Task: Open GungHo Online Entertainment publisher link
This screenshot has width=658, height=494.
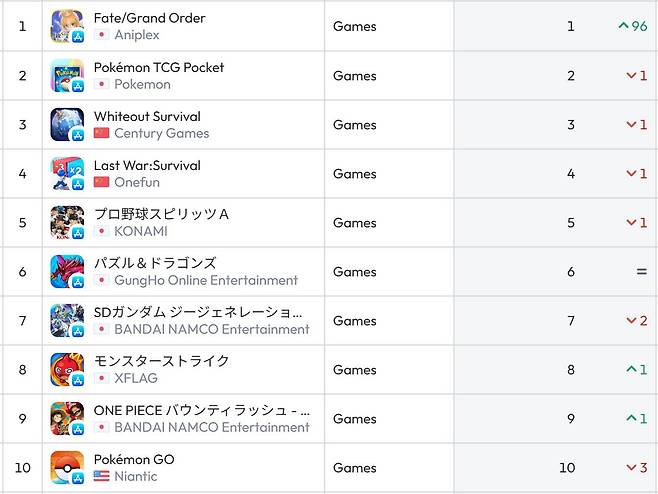Action: coord(205,280)
